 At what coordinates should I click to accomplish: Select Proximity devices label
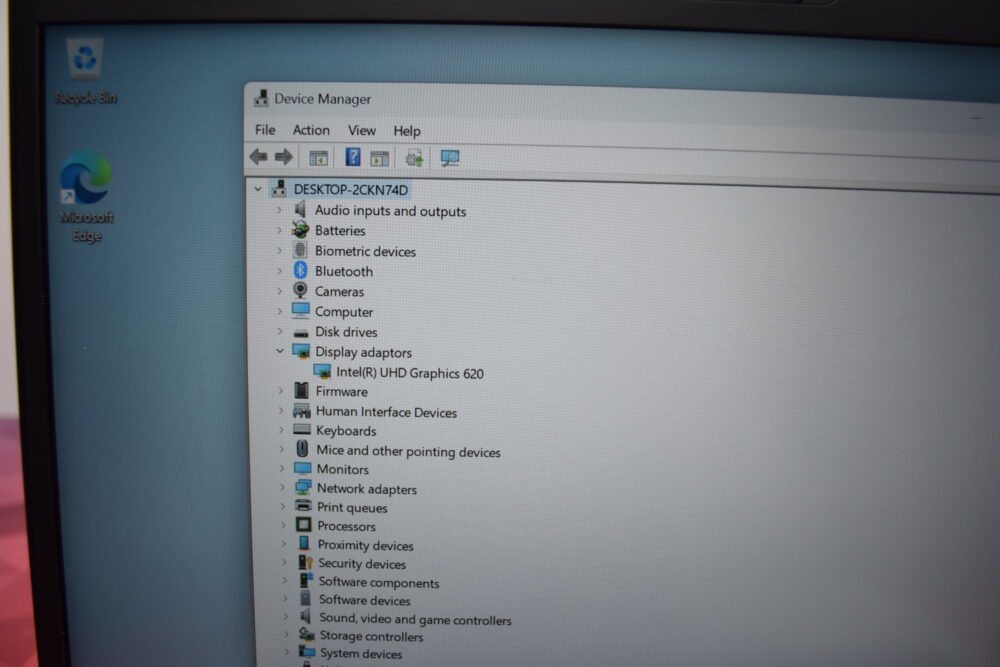coord(365,545)
